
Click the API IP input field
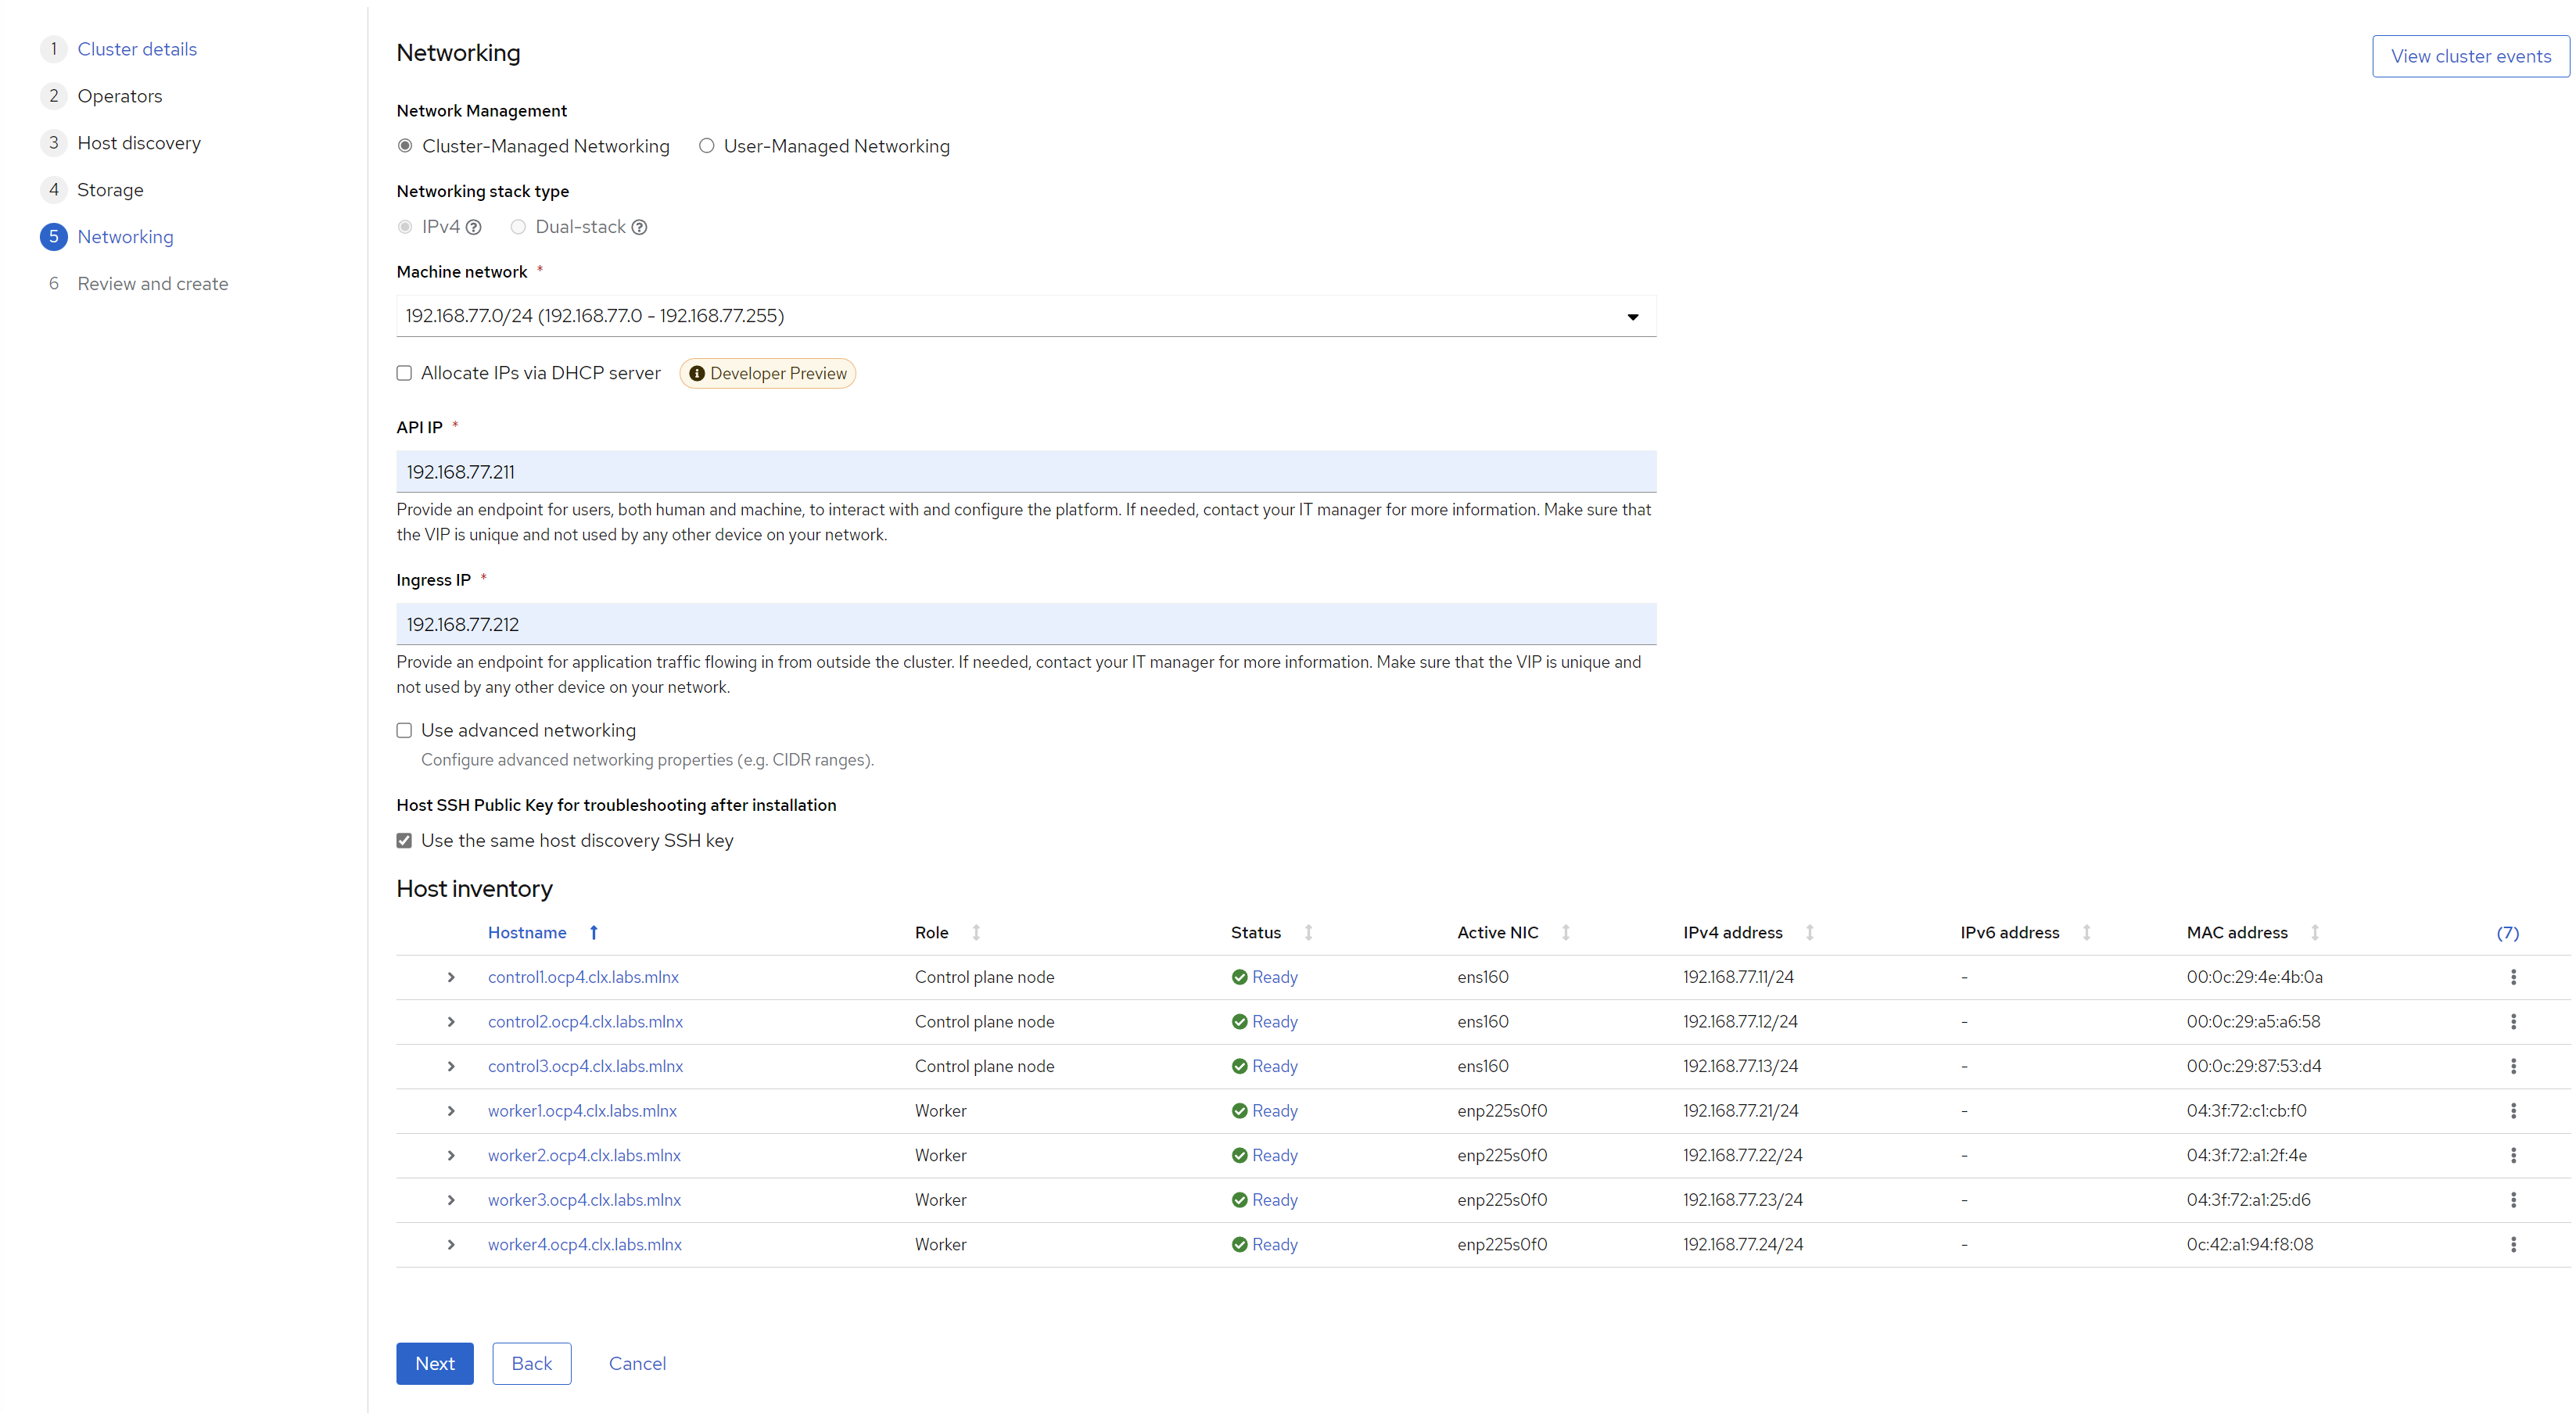tap(1026, 471)
